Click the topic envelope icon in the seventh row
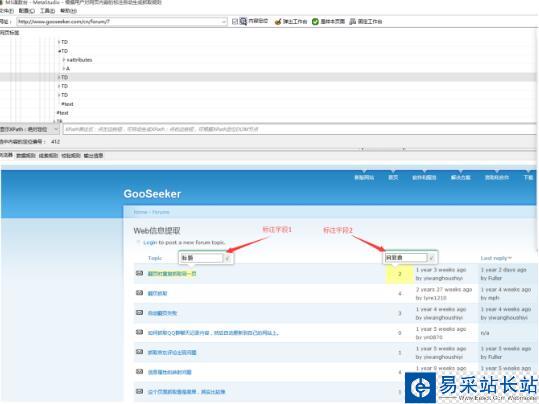This screenshot has height=404, width=539. 139,391
